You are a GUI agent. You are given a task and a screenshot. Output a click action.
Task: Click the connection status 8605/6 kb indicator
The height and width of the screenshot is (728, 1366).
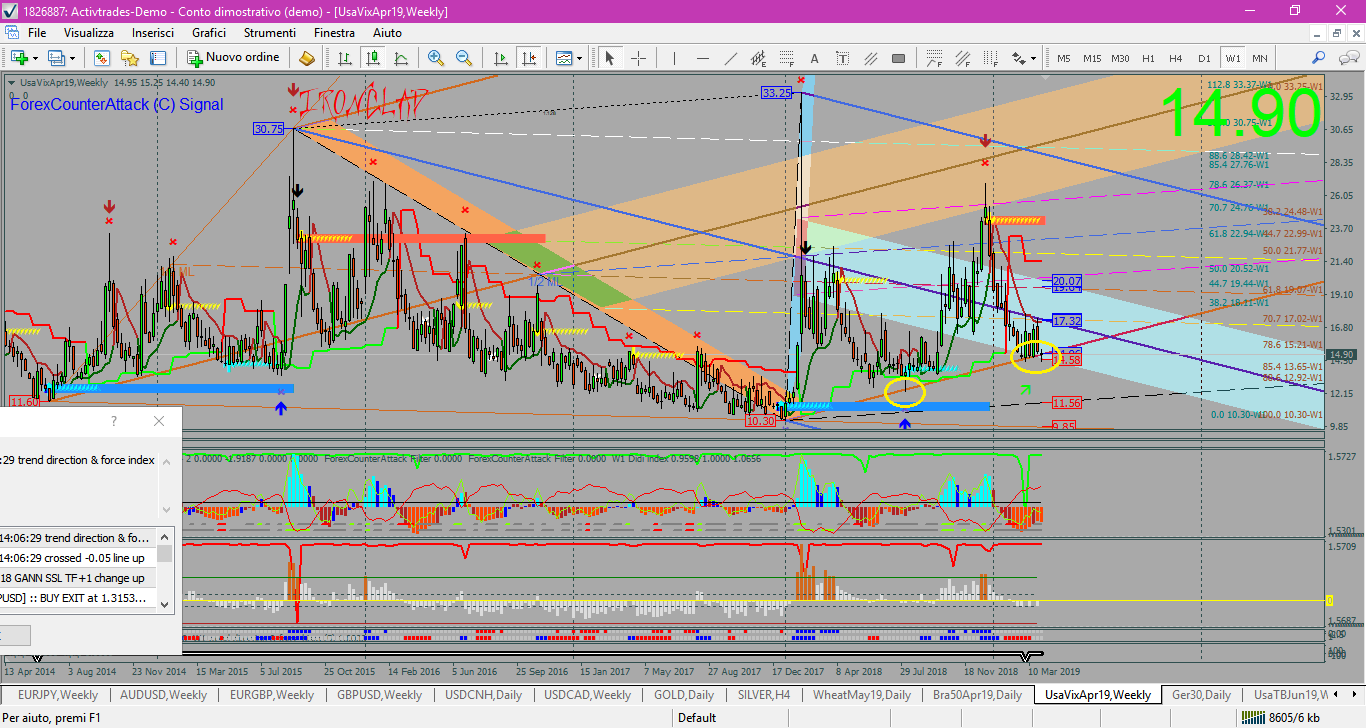(1281, 718)
